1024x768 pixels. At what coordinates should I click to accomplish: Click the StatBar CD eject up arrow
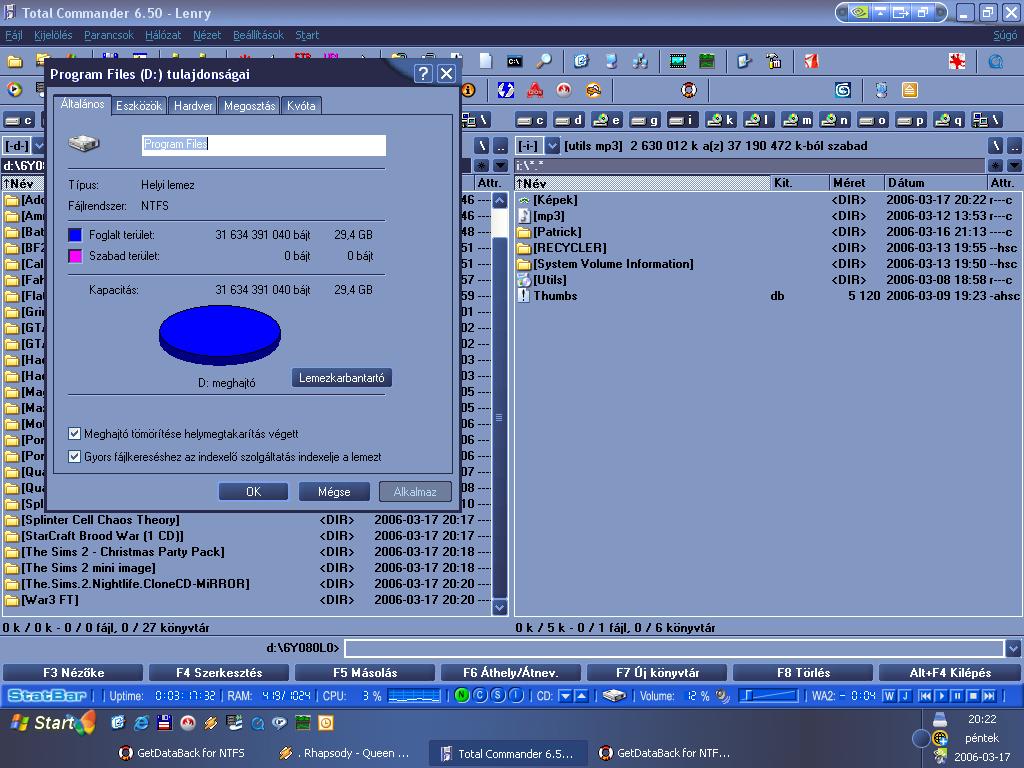coord(582,696)
